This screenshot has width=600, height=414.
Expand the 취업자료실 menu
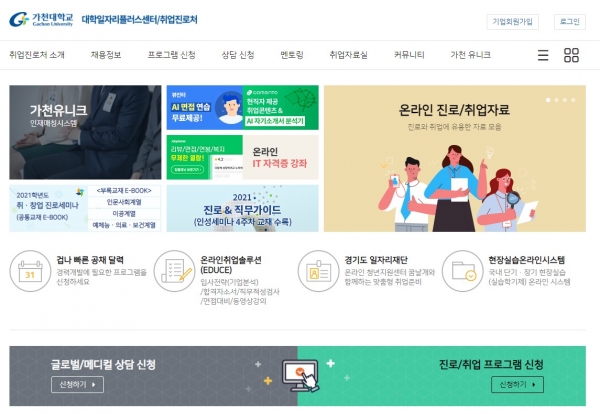pyautogui.click(x=349, y=55)
